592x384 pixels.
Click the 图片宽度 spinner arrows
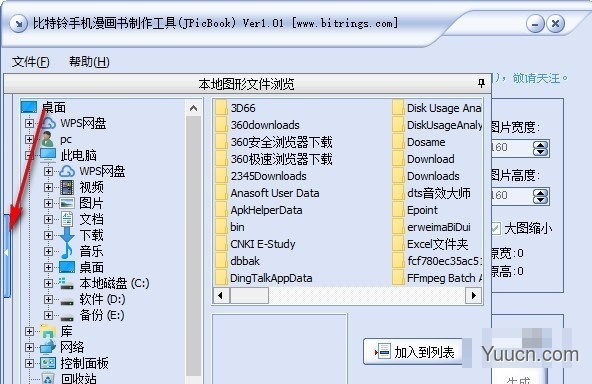(540, 148)
